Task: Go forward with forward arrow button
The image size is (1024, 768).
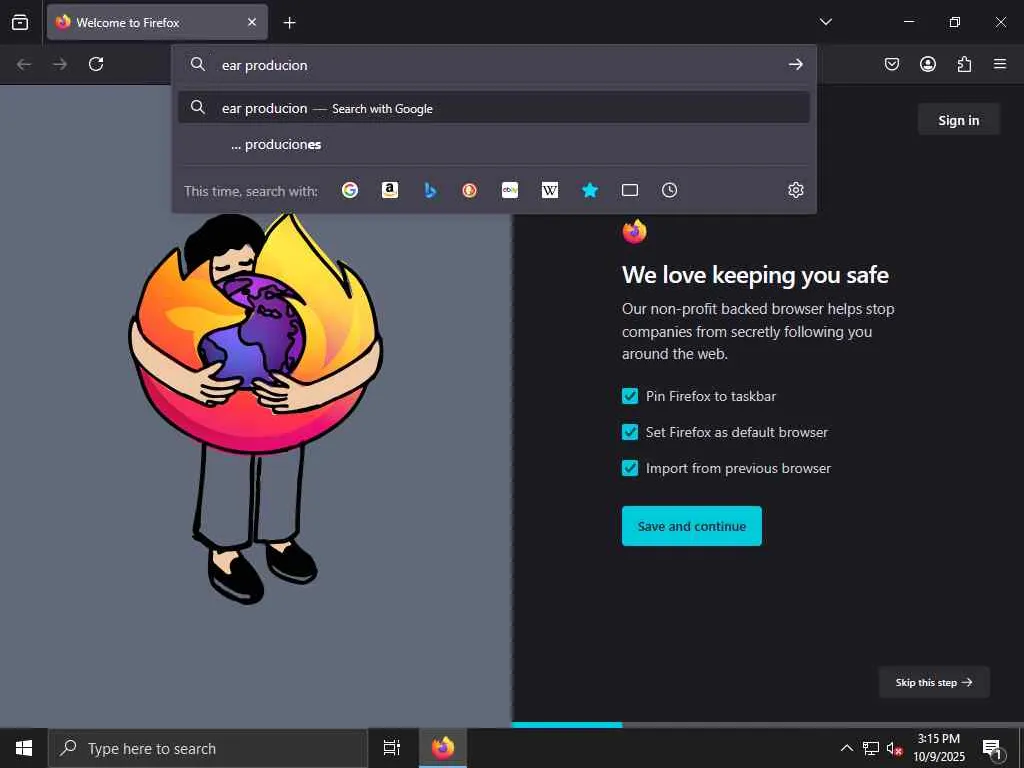Action: point(60,64)
